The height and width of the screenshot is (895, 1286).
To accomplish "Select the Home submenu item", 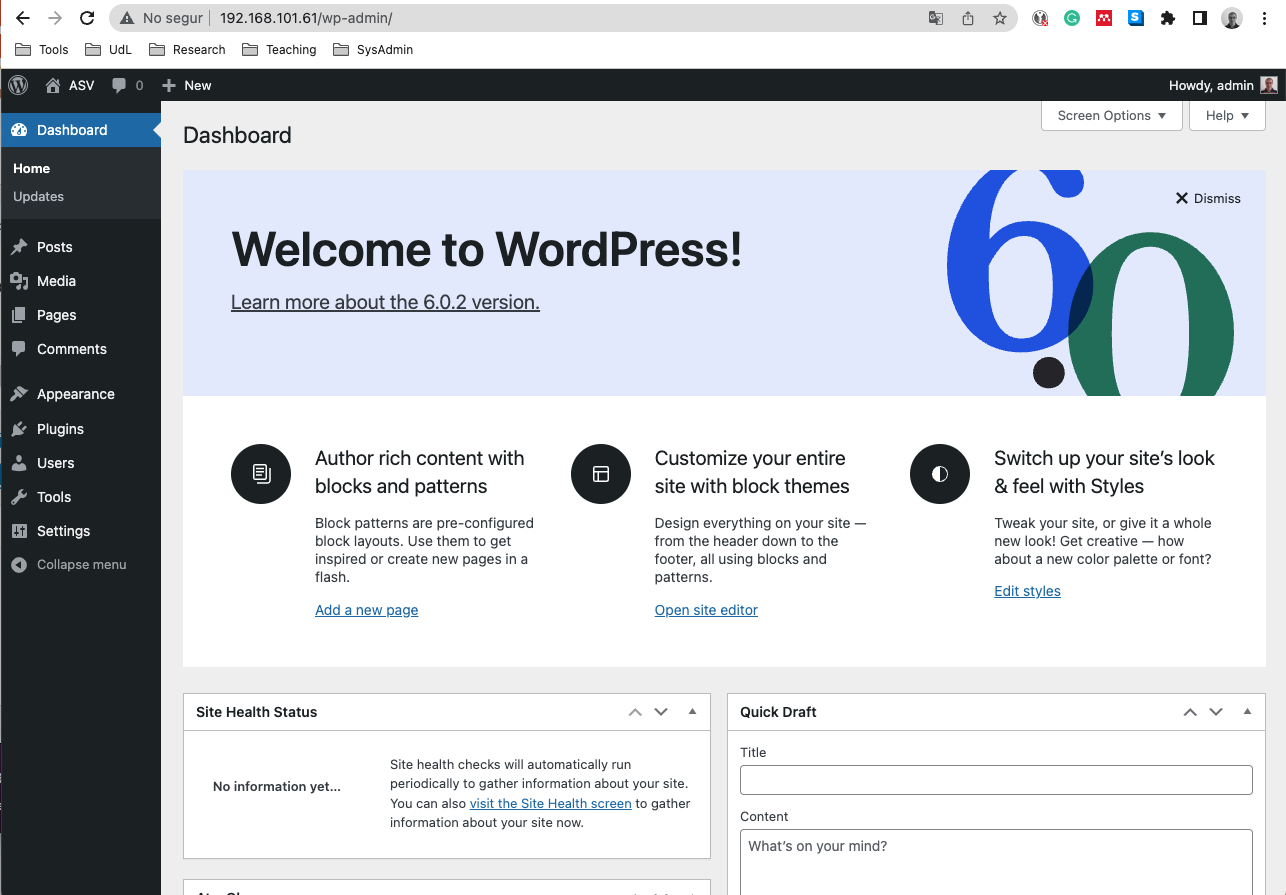I will point(32,168).
